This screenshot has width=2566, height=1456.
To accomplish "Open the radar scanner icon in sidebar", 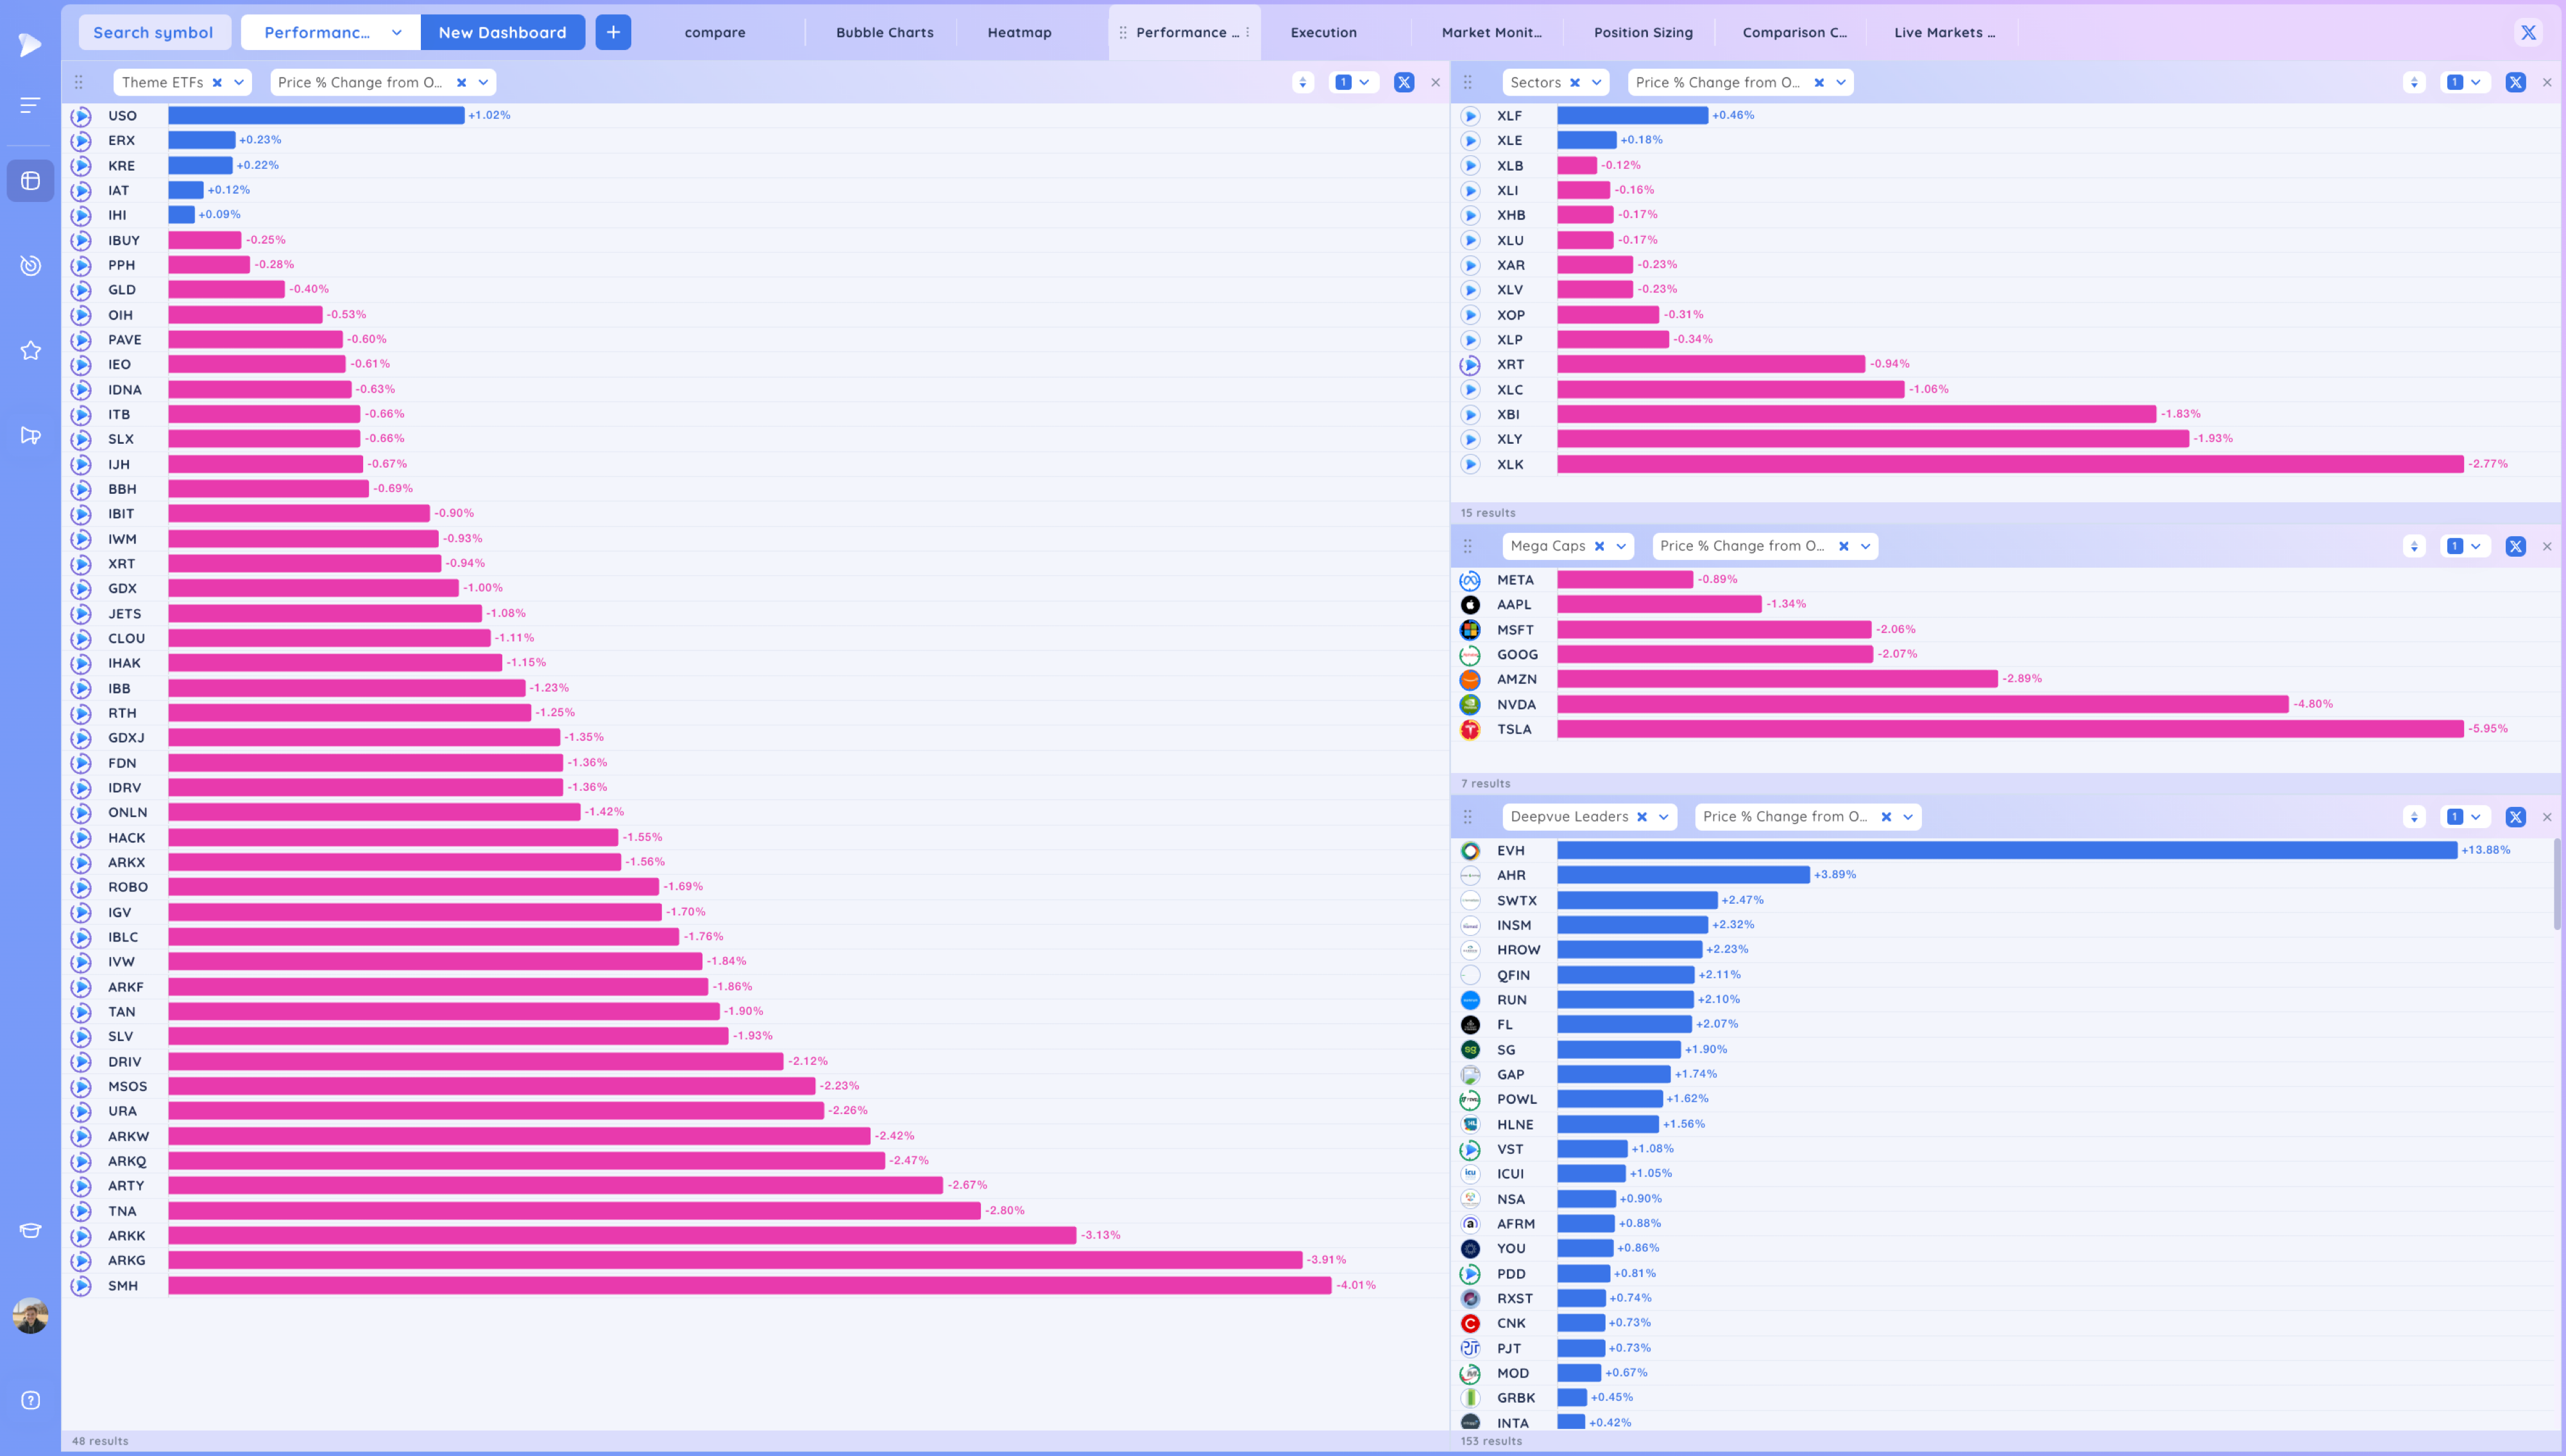I will click(x=30, y=265).
